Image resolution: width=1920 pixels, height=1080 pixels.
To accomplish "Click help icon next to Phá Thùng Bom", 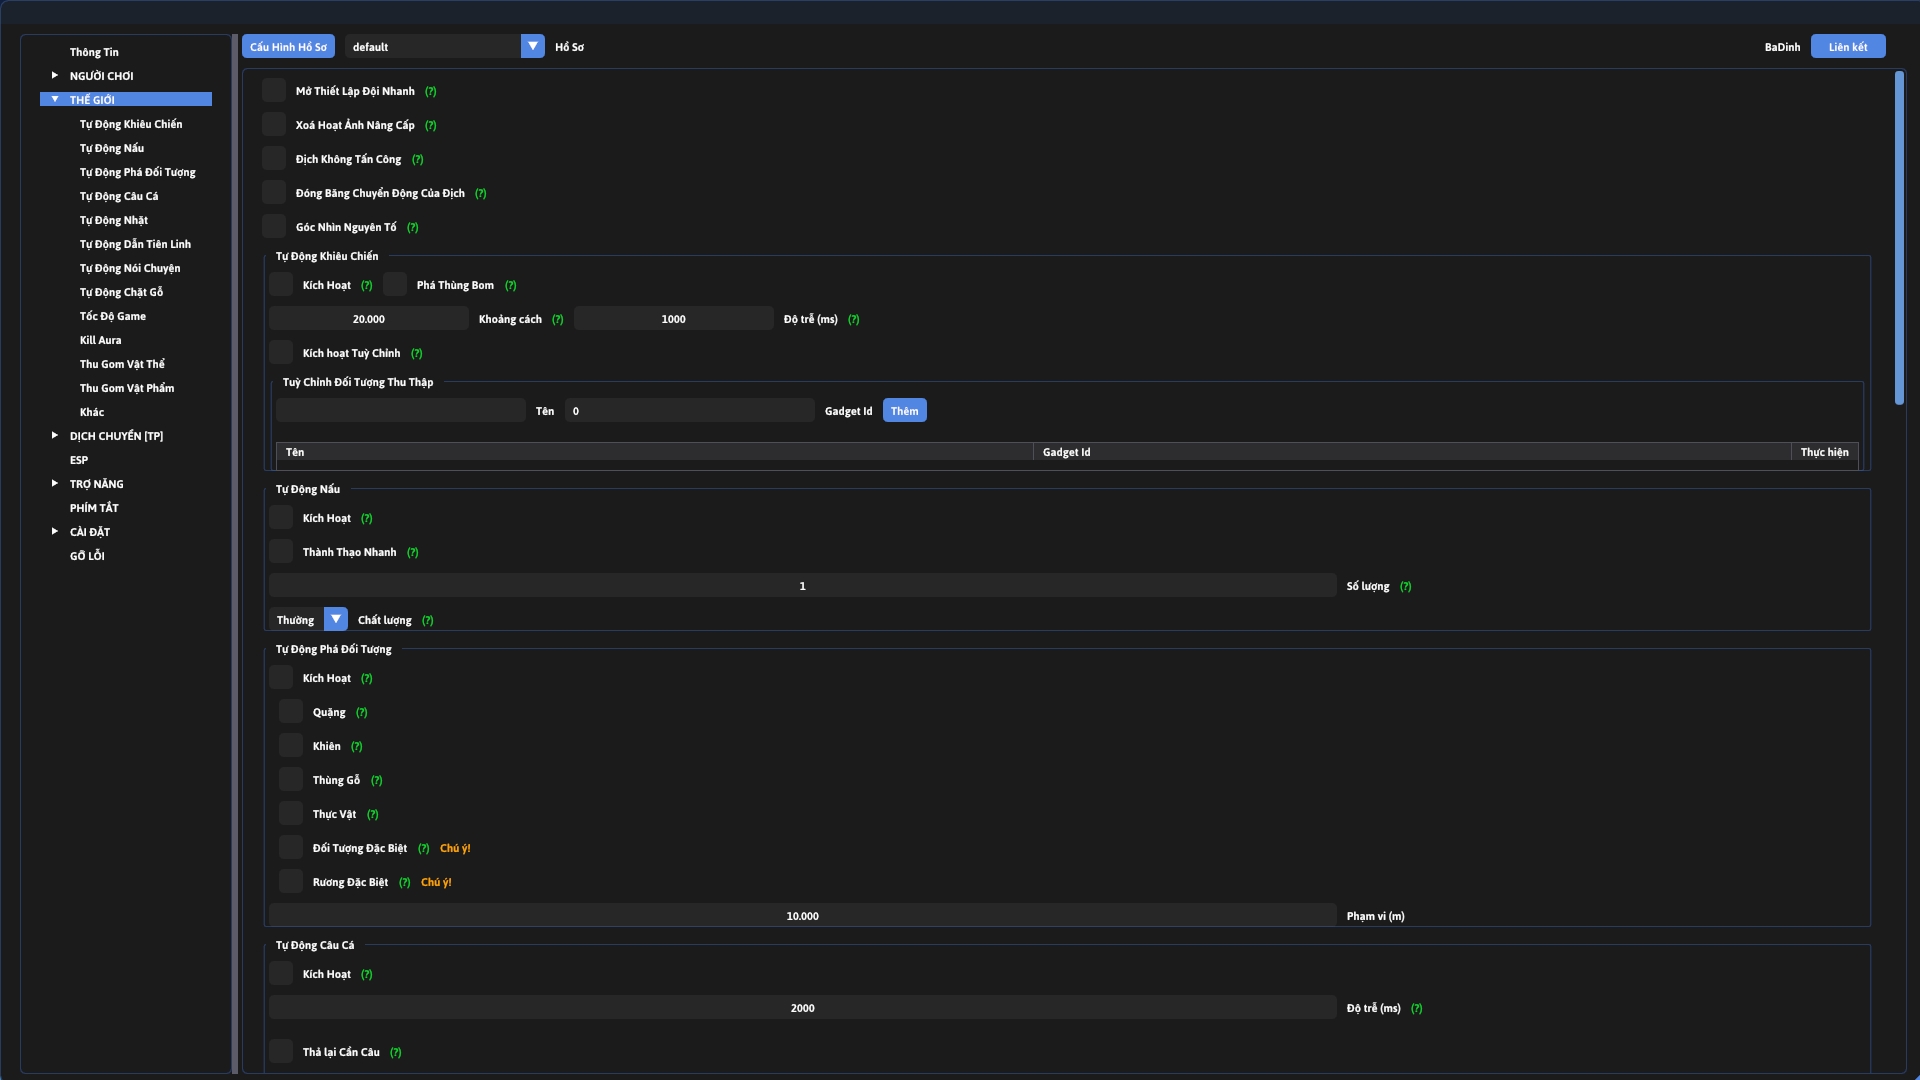I will [511, 286].
